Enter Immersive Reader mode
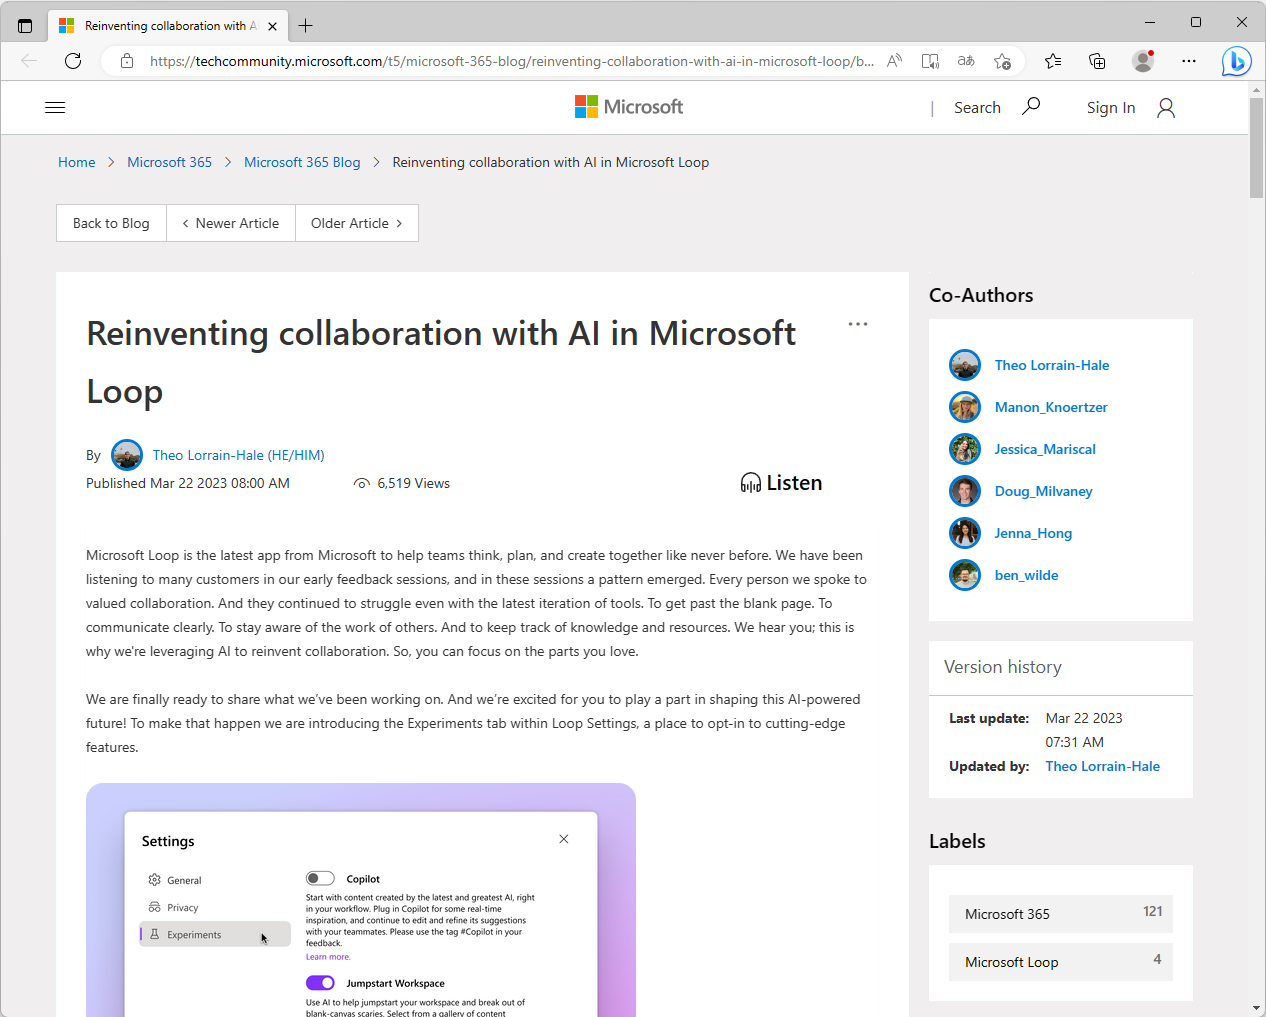This screenshot has height=1017, width=1266. pyautogui.click(x=930, y=61)
